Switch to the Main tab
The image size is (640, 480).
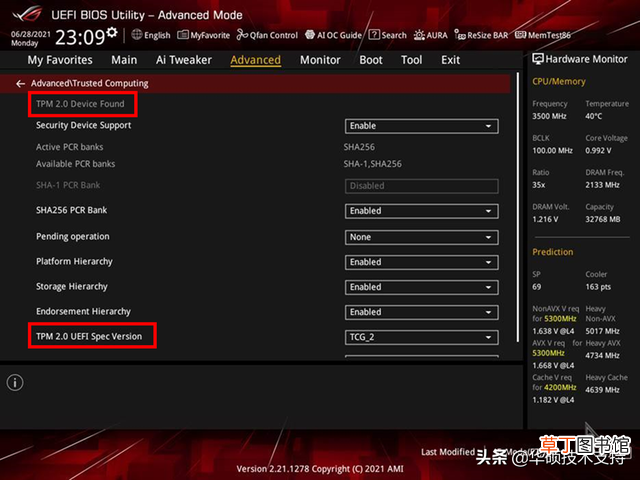point(124,60)
